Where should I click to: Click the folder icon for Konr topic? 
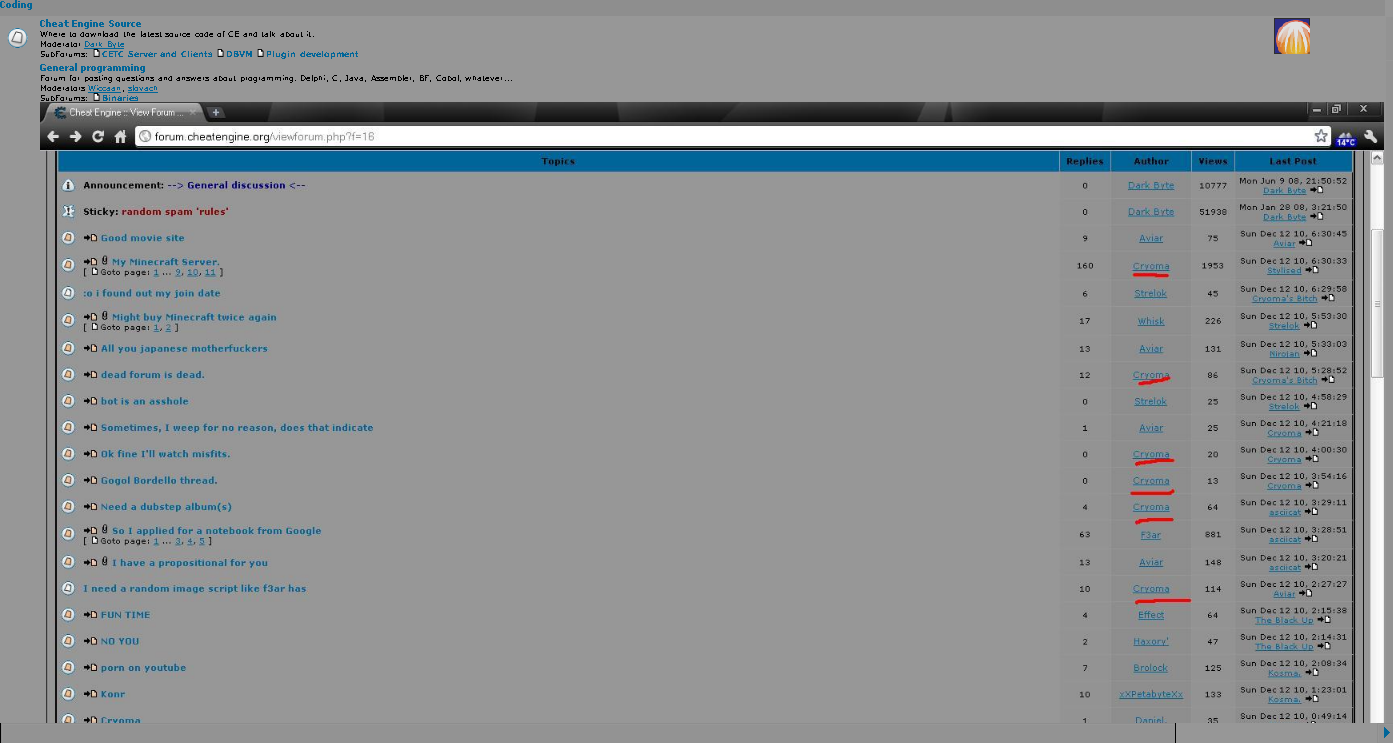pos(68,694)
